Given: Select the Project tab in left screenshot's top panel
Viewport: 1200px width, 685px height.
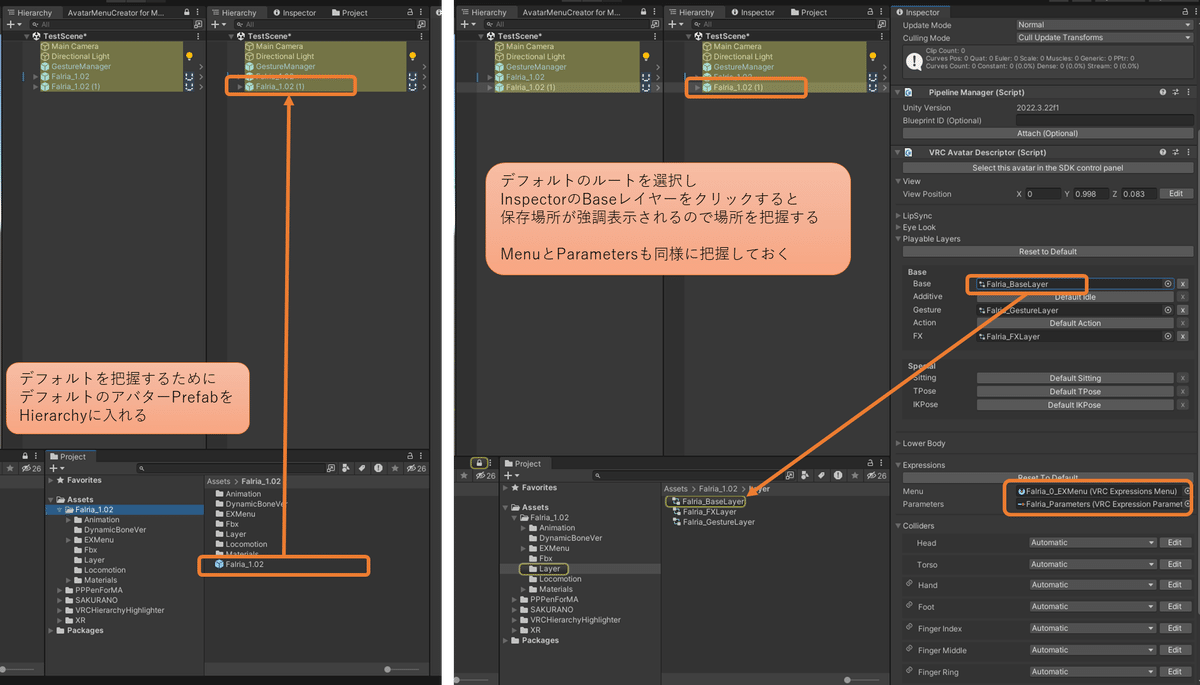Looking at the screenshot, I should click(349, 12).
